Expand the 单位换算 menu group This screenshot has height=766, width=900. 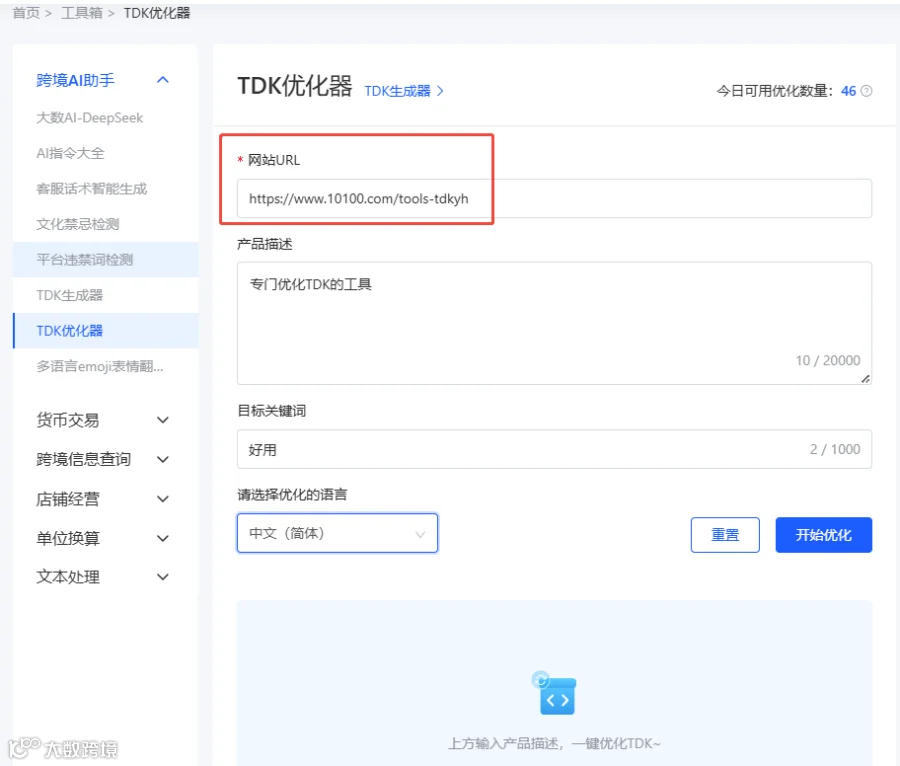(163, 538)
